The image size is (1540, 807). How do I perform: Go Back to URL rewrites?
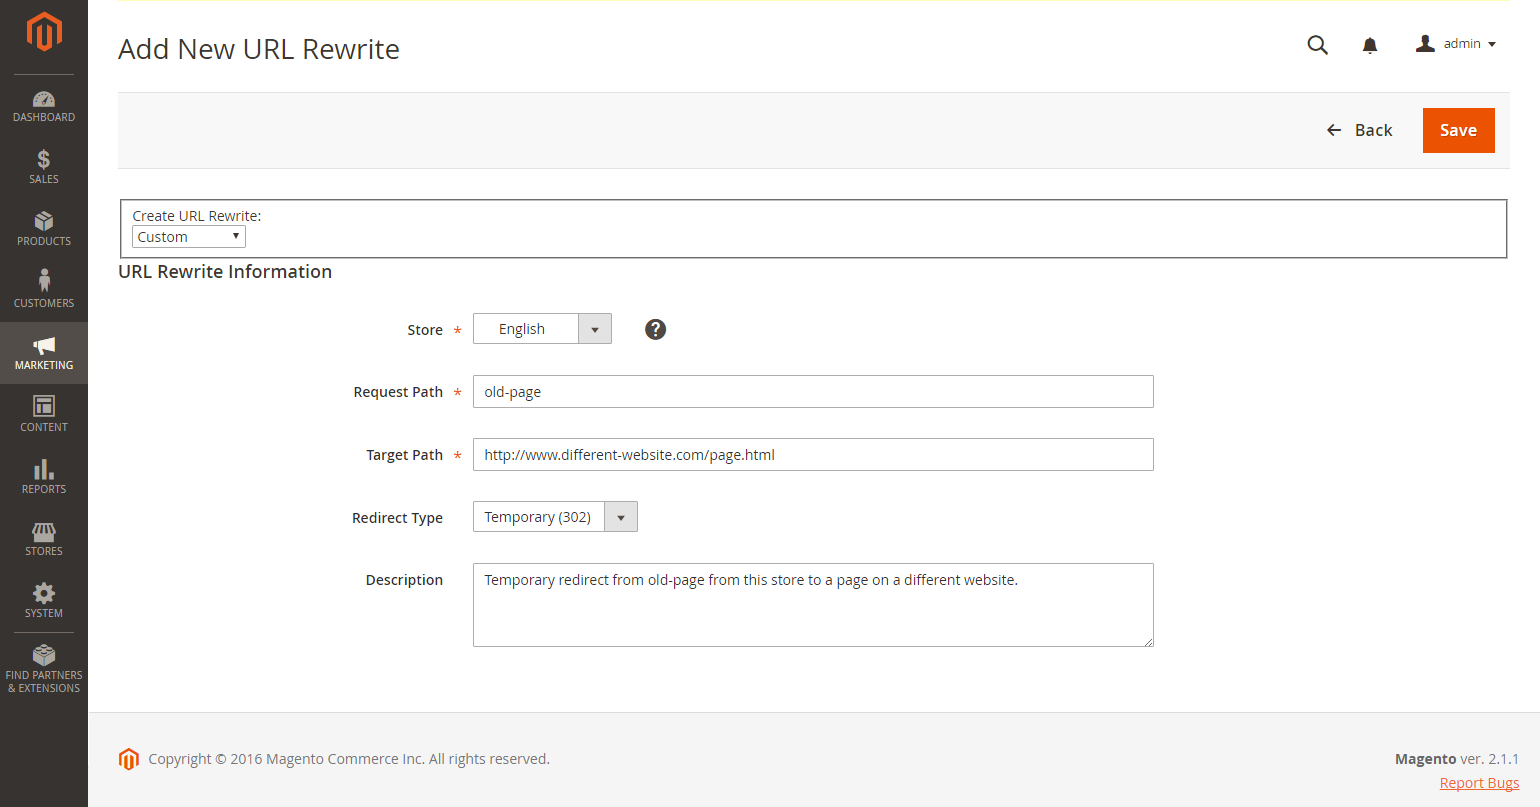click(1359, 130)
